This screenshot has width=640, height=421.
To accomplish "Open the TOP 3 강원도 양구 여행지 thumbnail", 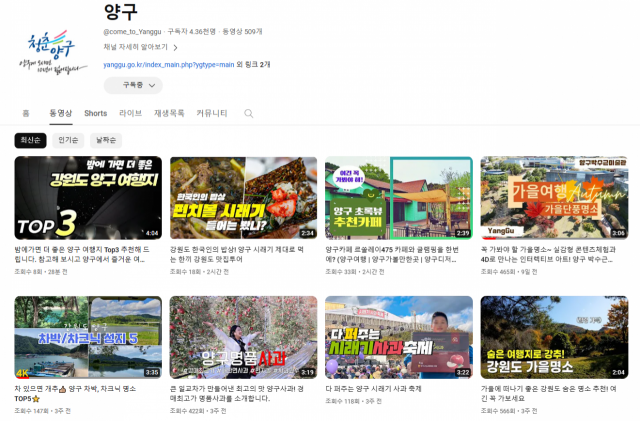I will point(88,197).
